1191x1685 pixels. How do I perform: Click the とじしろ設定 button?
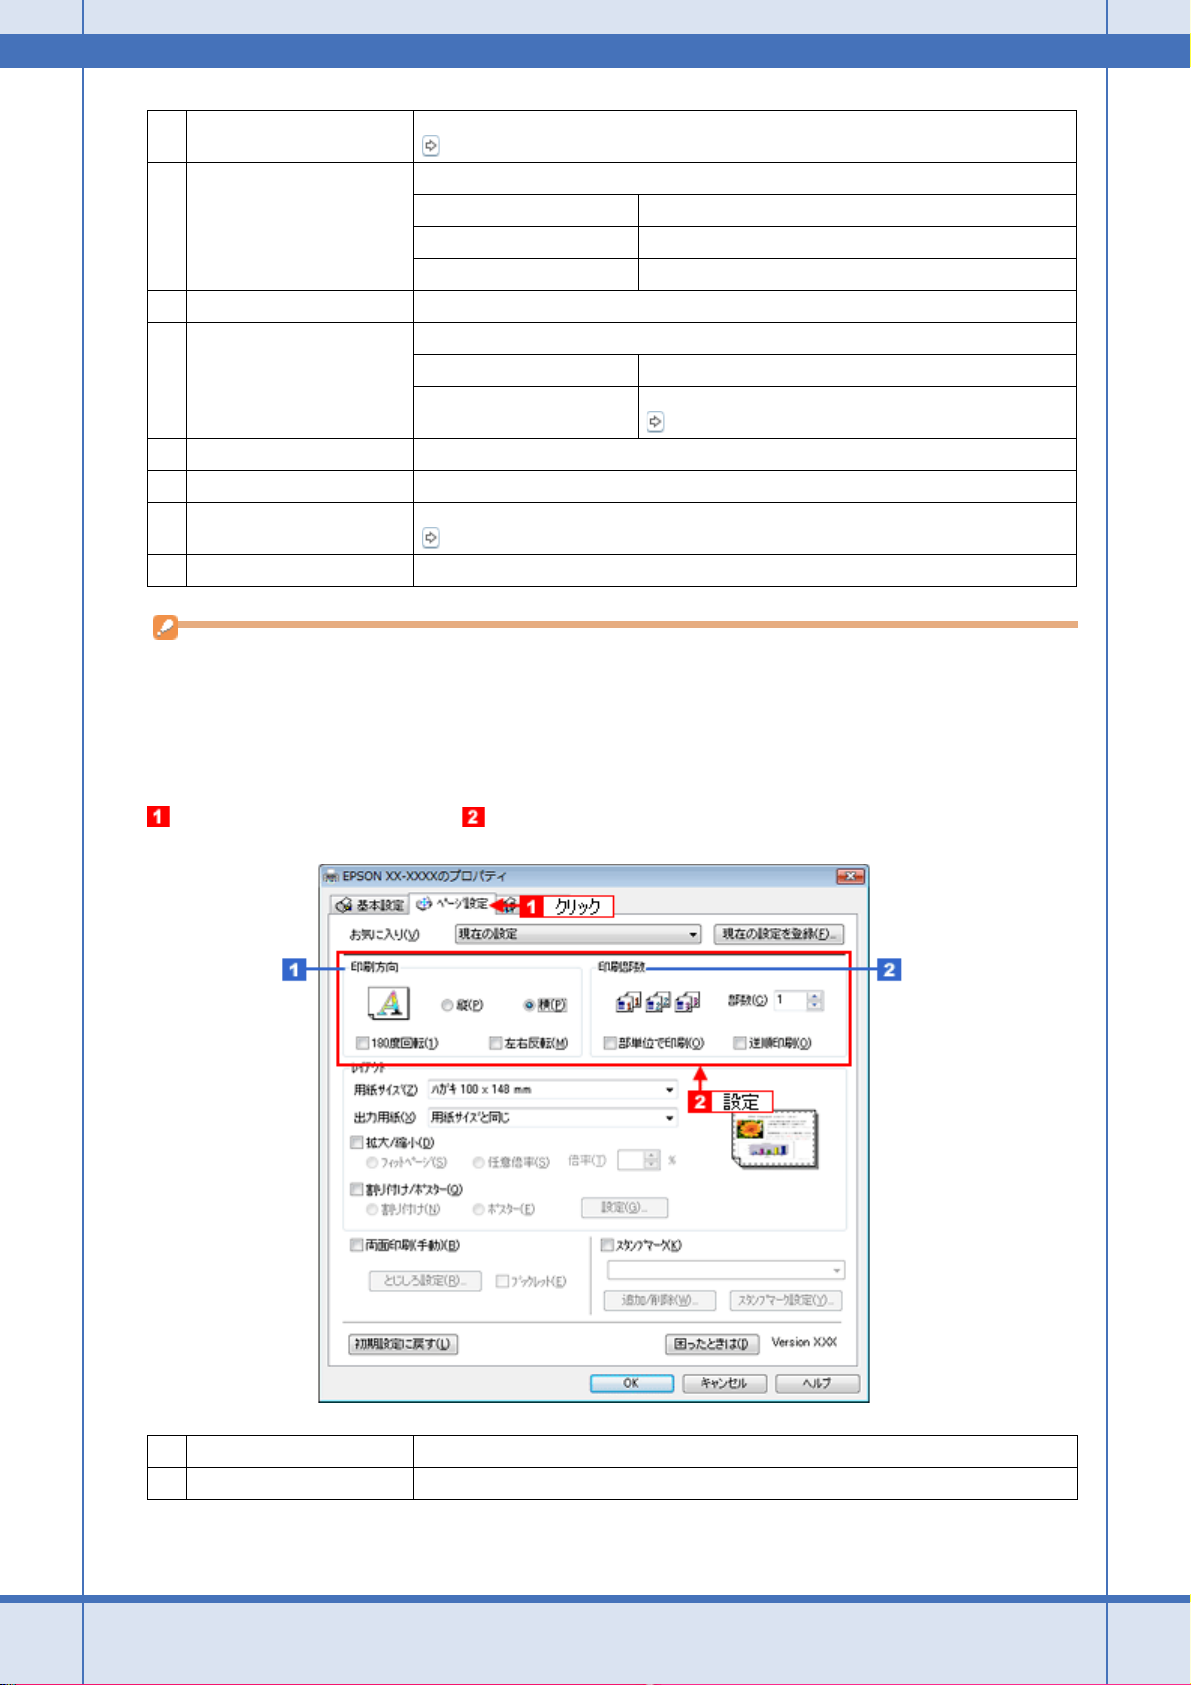[425, 1281]
